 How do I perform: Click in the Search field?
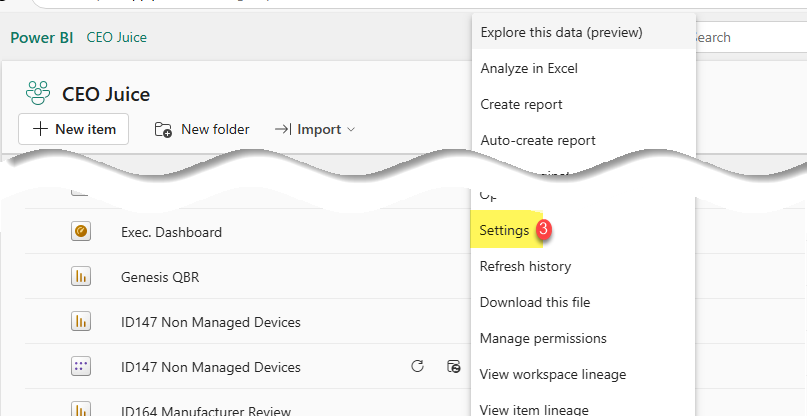pos(751,37)
